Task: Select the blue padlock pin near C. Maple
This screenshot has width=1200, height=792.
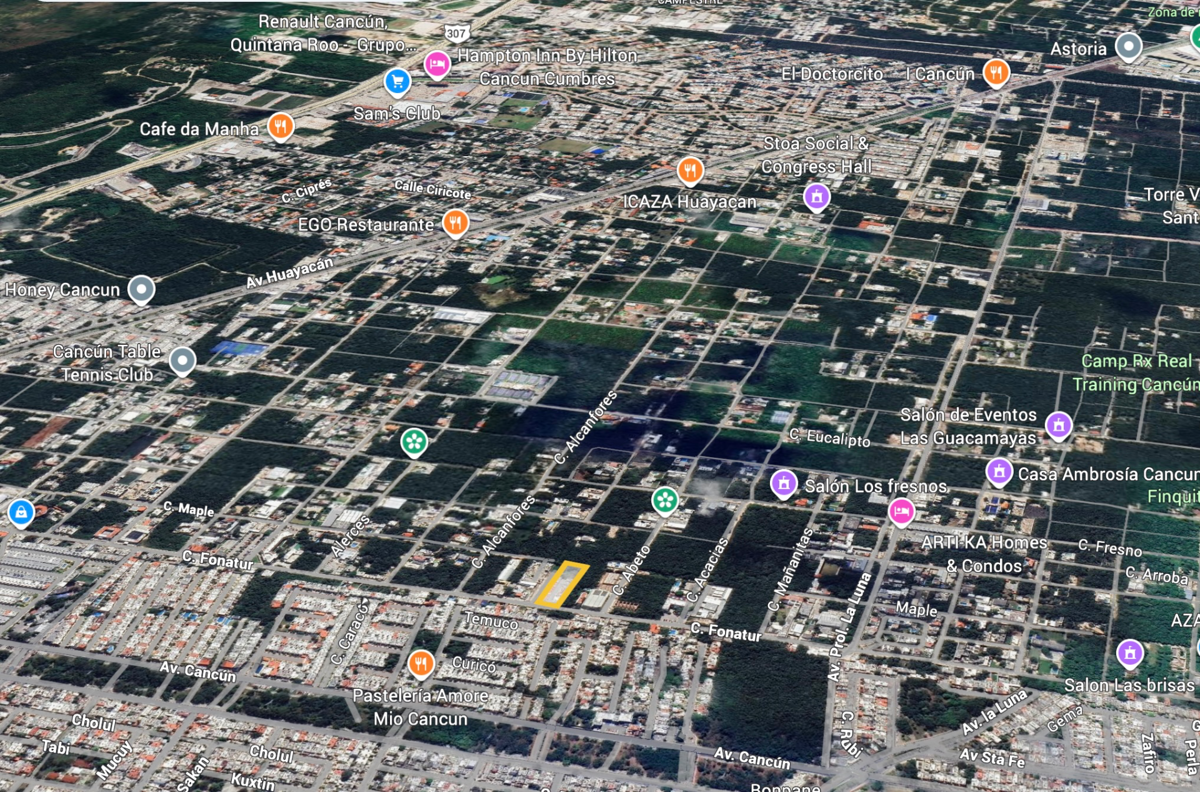Action: pyautogui.click(x=20, y=513)
